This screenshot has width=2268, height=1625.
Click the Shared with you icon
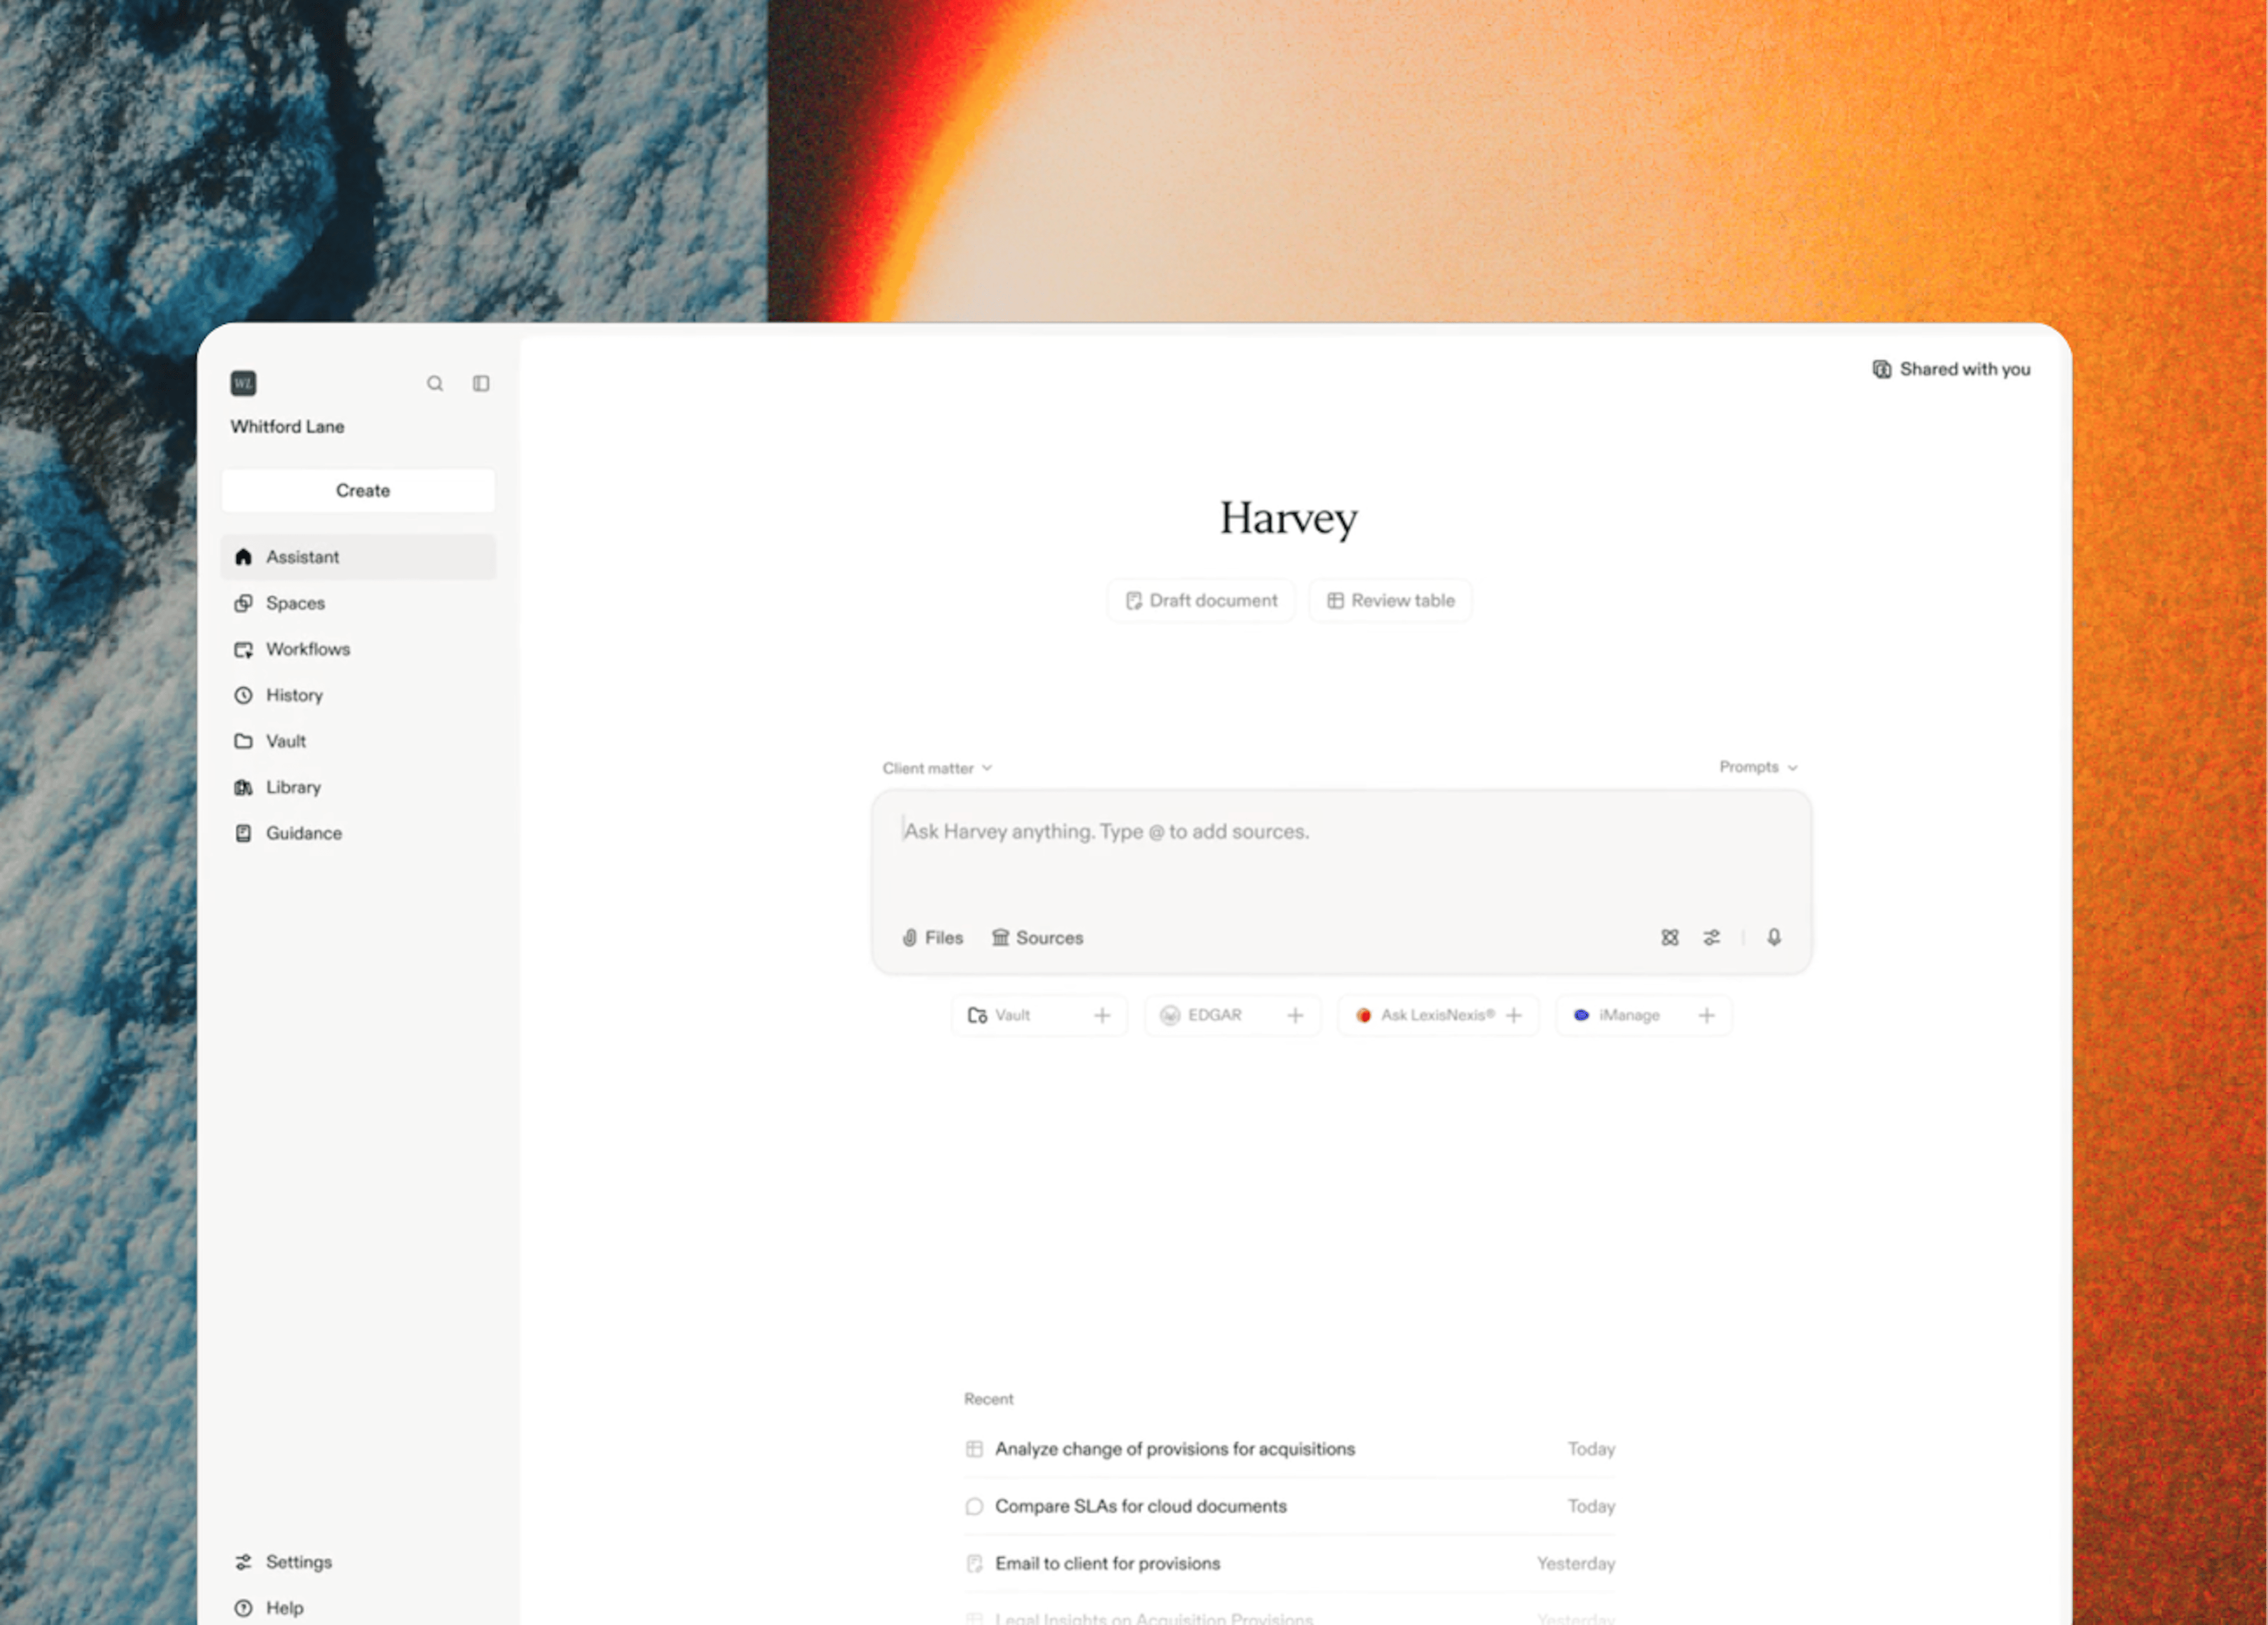(x=1881, y=369)
